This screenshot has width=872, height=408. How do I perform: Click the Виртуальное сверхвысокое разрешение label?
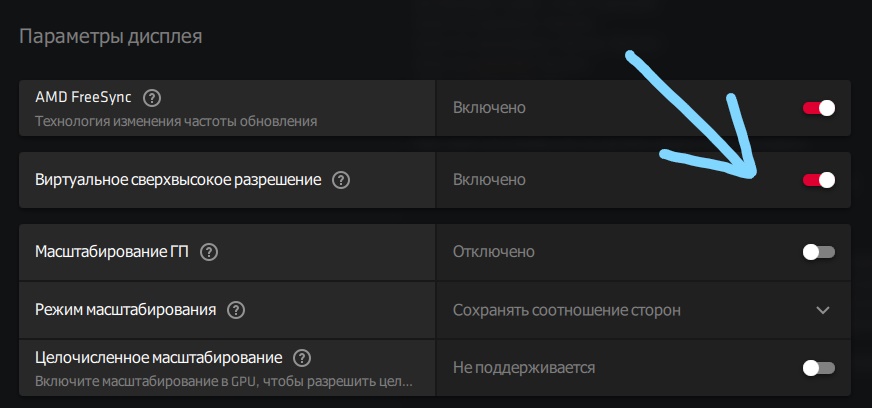[178, 180]
